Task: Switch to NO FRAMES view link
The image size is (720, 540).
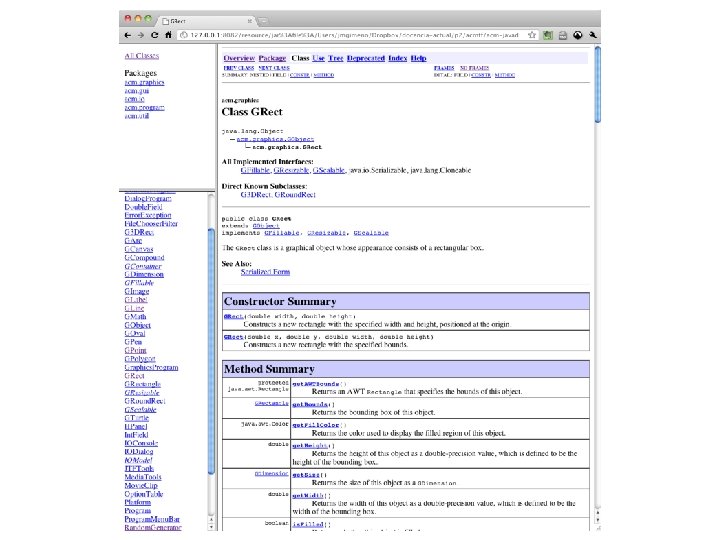Action: click(x=474, y=68)
